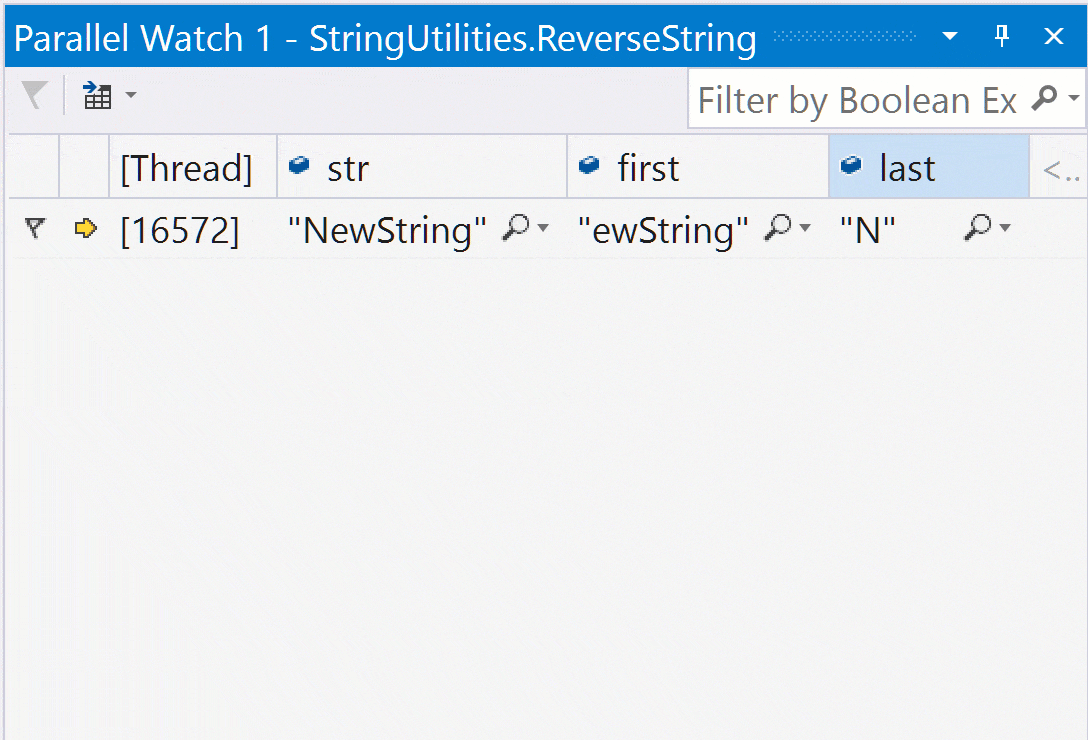Viewport: 1088px width, 740px height.
Task: Select the thread ID [16572] cell
Action: coord(180,231)
